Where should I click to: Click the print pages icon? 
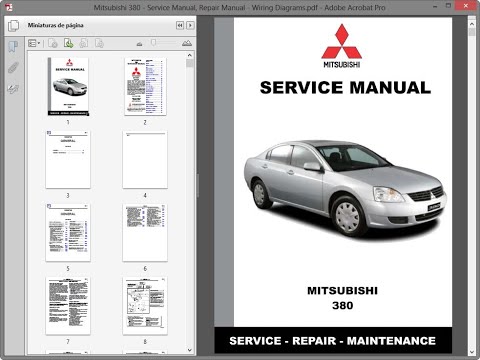83,43
